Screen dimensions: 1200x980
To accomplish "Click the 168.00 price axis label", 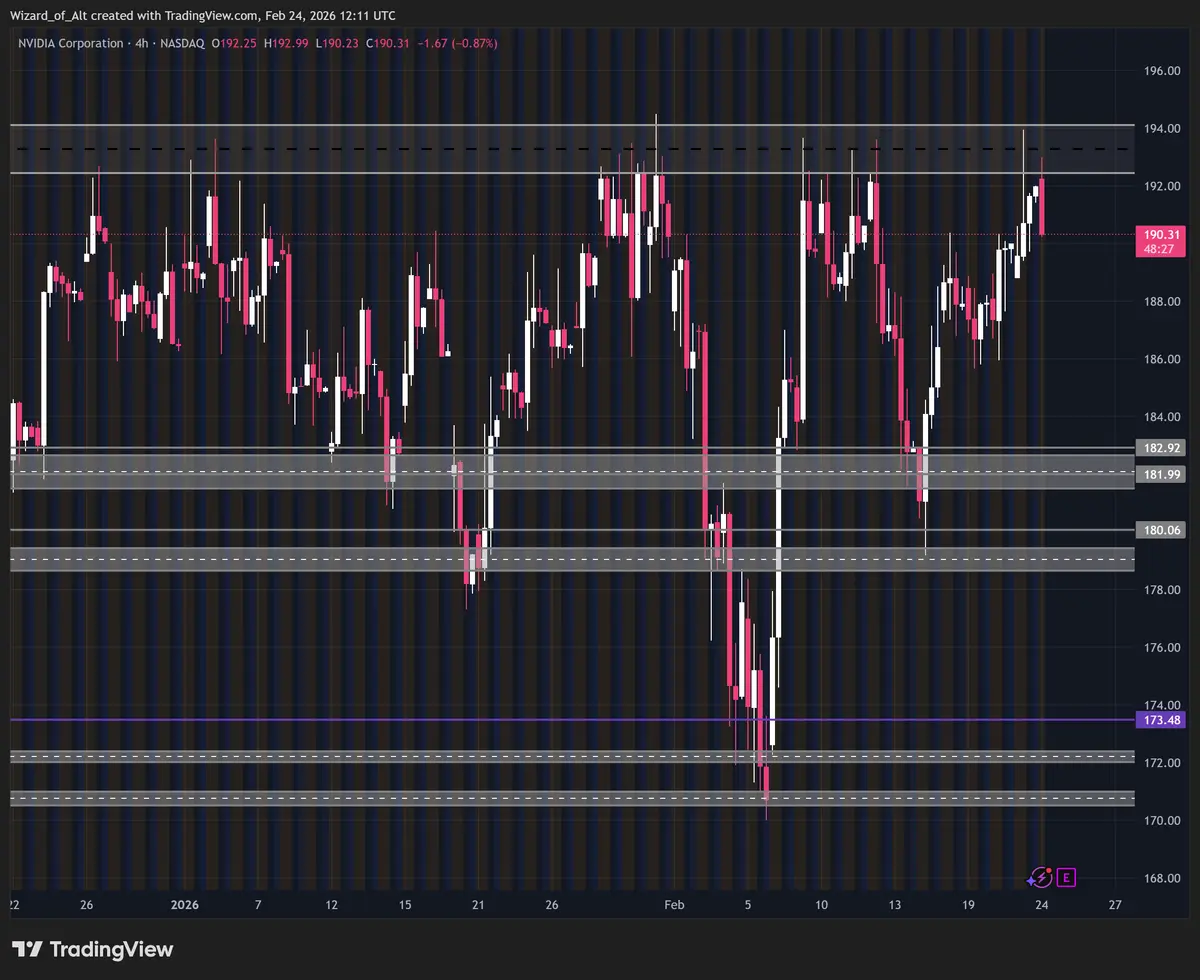I will pos(1160,879).
